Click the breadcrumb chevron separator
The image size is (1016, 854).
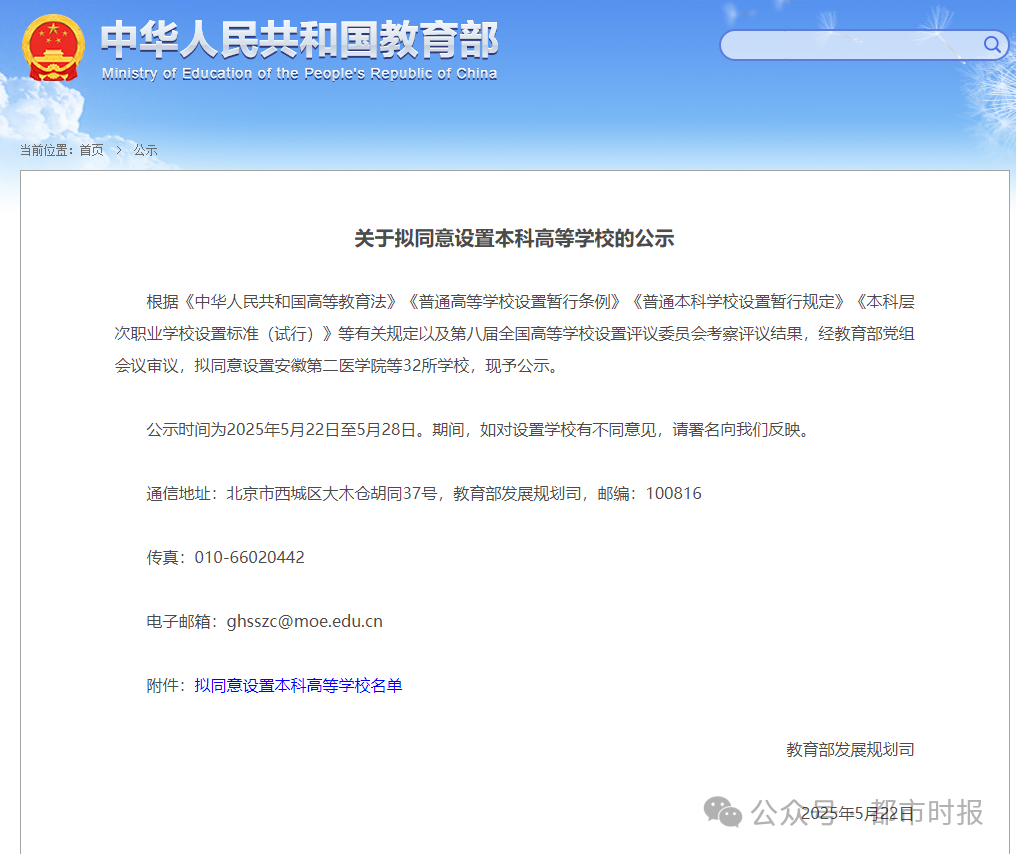[x=119, y=150]
